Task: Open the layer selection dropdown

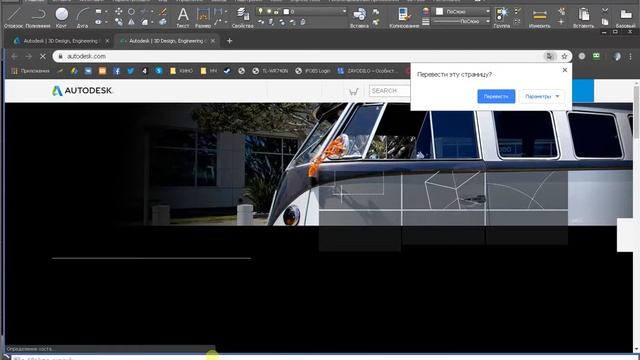Action: tap(301, 11)
